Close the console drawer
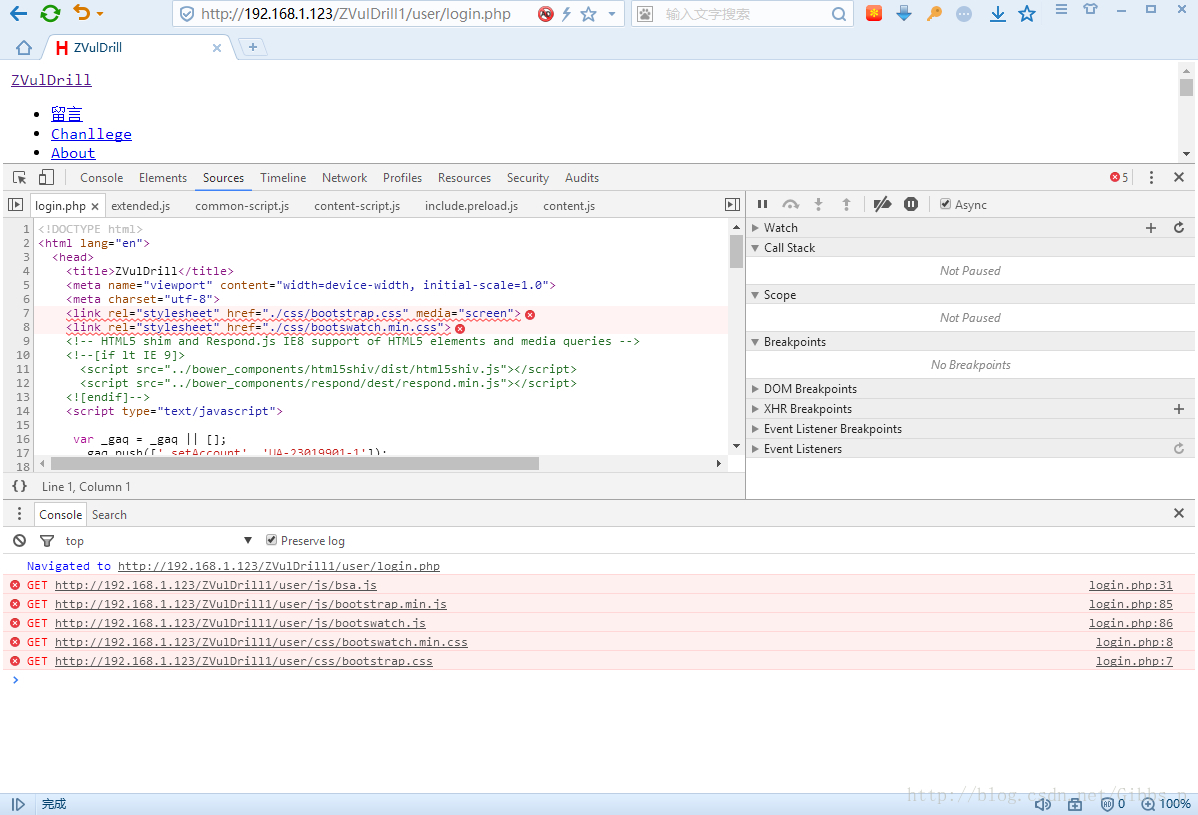Image resolution: width=1198 pixels, height=815 pixels. tap(1179, 513)
